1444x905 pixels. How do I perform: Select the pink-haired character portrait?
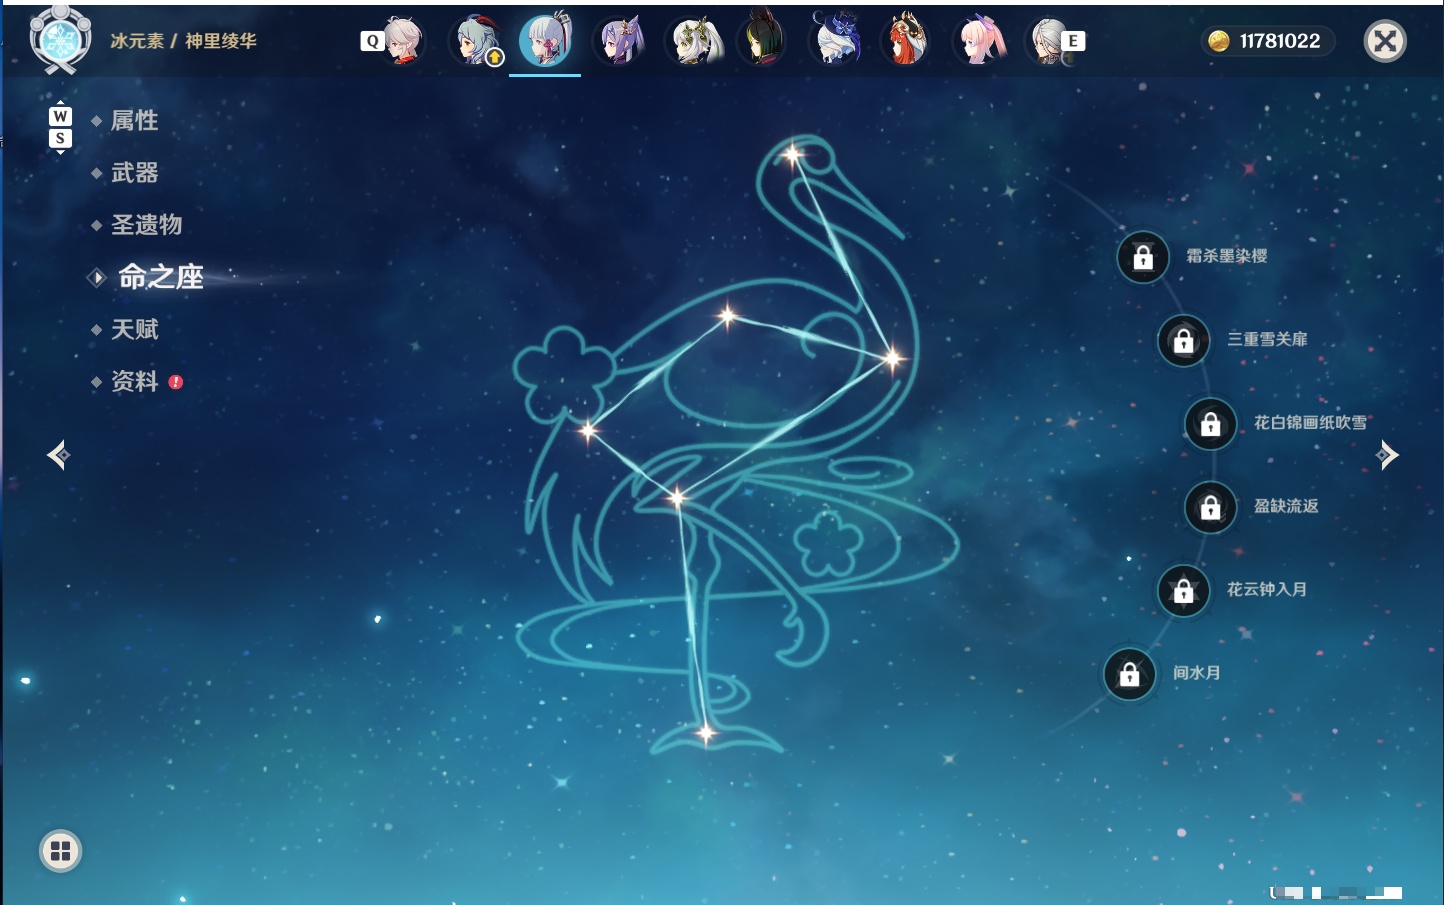(979, 41)
